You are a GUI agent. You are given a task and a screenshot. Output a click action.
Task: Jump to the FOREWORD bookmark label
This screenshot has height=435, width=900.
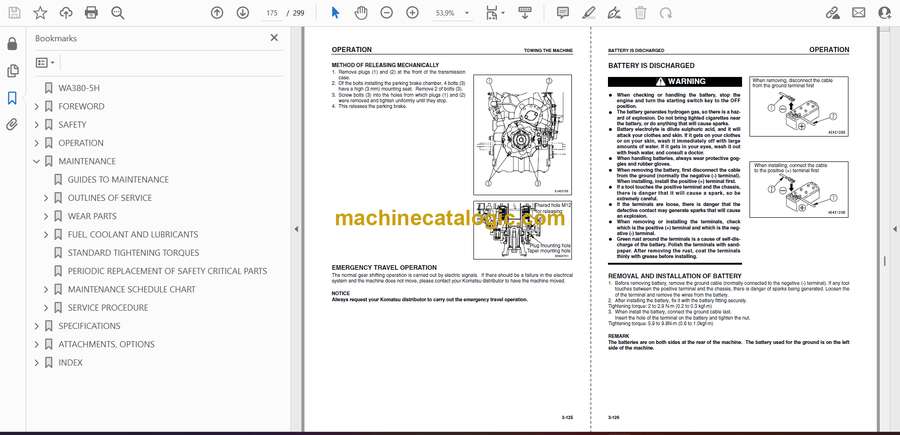click(81, 107)
